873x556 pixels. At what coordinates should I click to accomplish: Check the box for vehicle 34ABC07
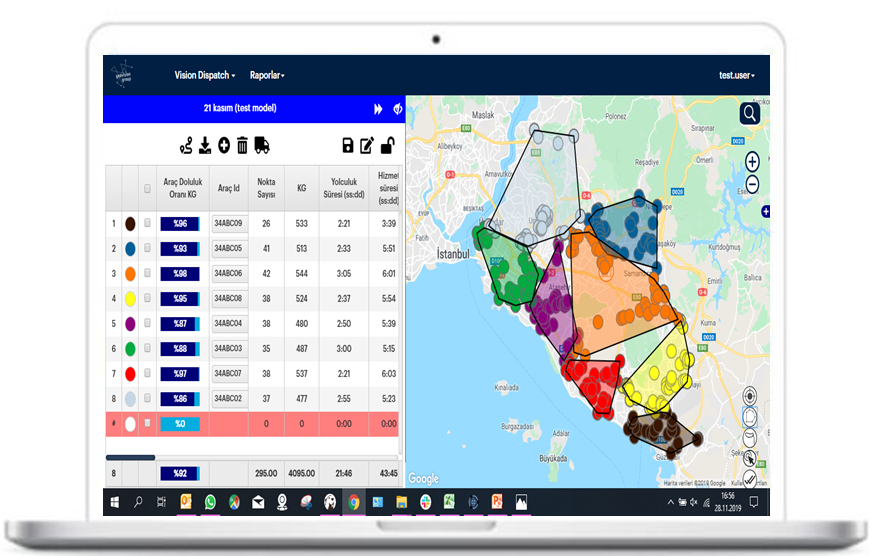pyautogui.click(x=147, y=373)
